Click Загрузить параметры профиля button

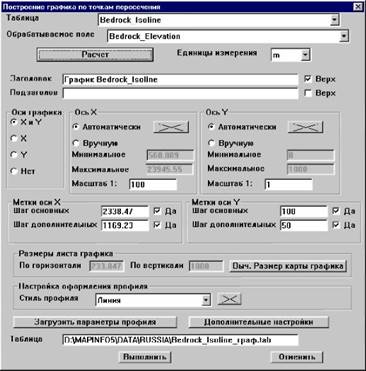tap(95, 322)
